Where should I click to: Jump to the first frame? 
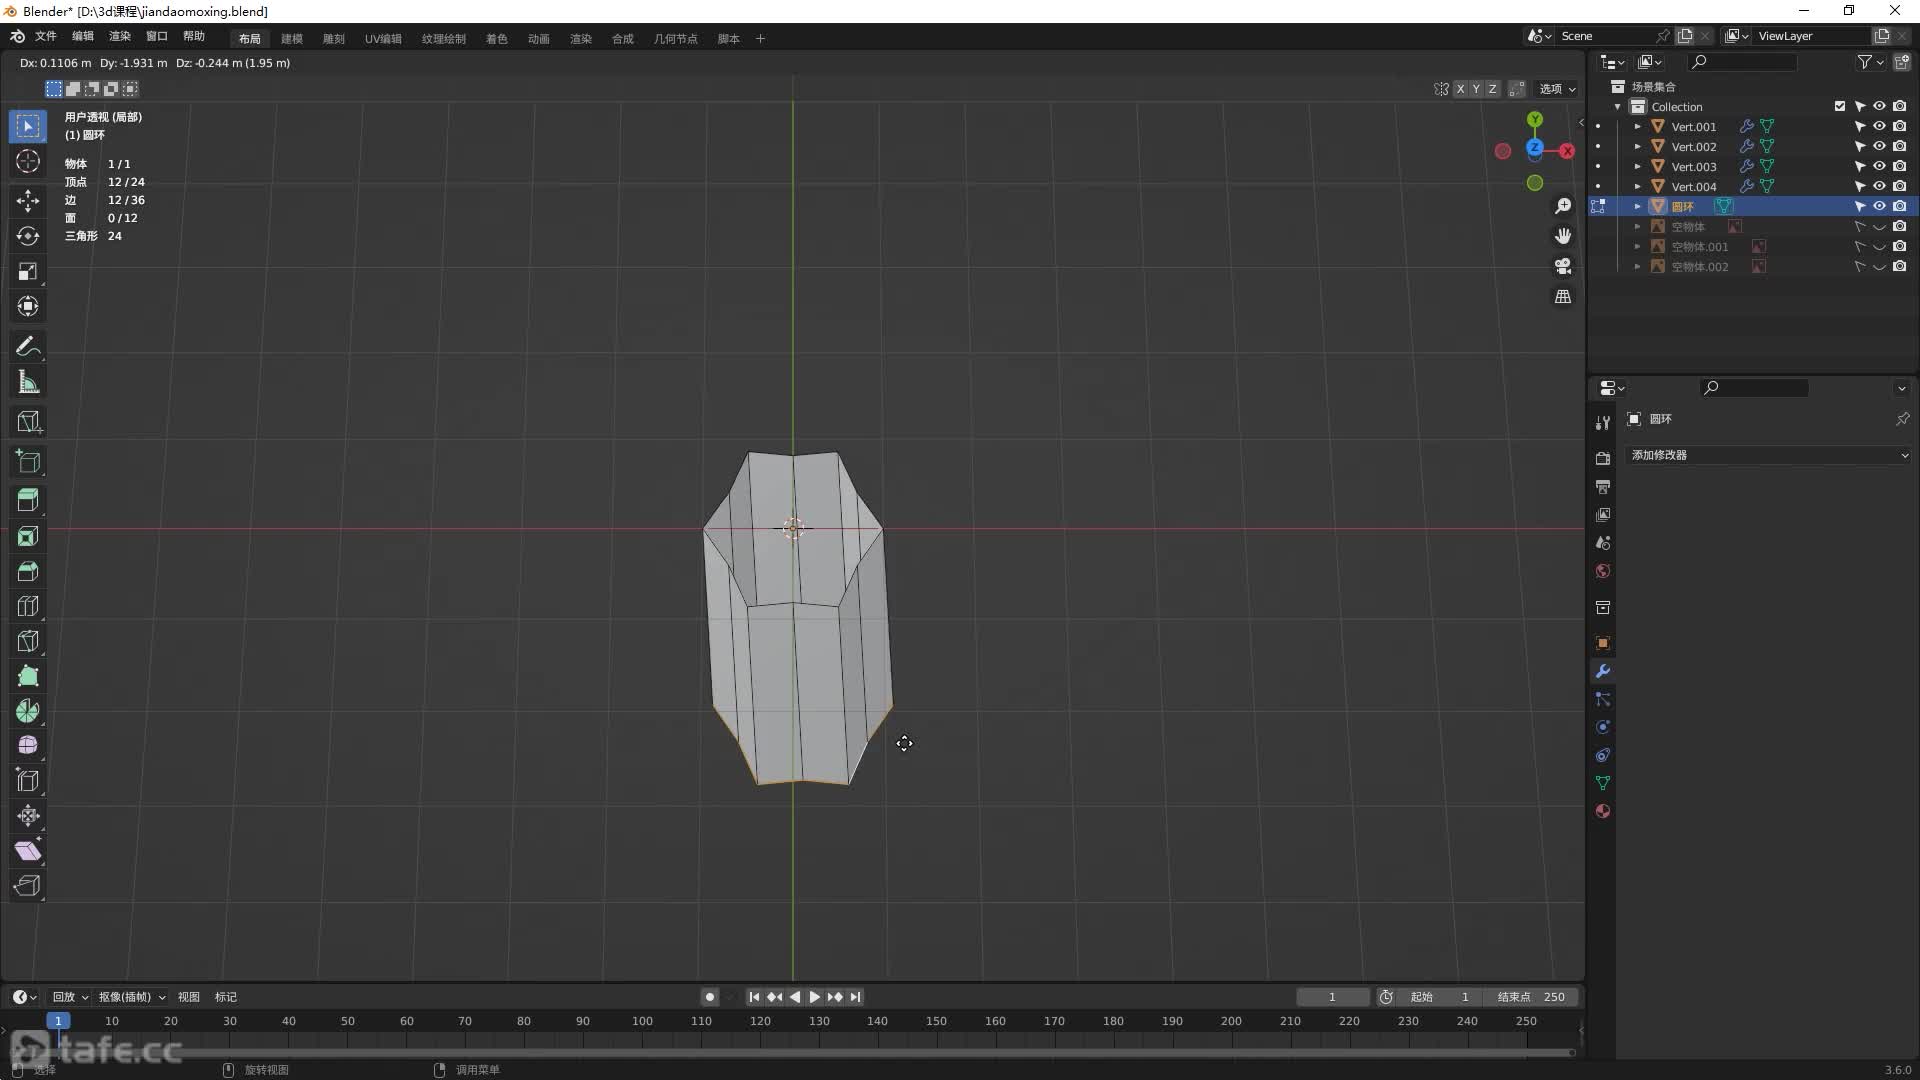[x=754, y=997]
